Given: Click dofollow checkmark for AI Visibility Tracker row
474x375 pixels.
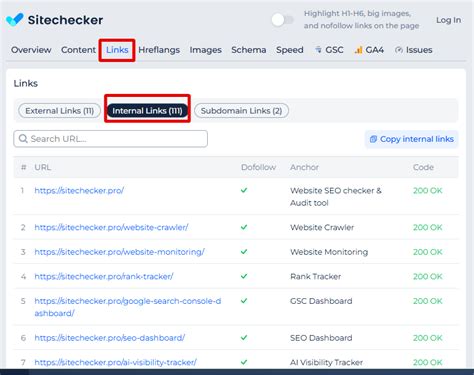Looking at the screenshot, I should tap(244, 362).
